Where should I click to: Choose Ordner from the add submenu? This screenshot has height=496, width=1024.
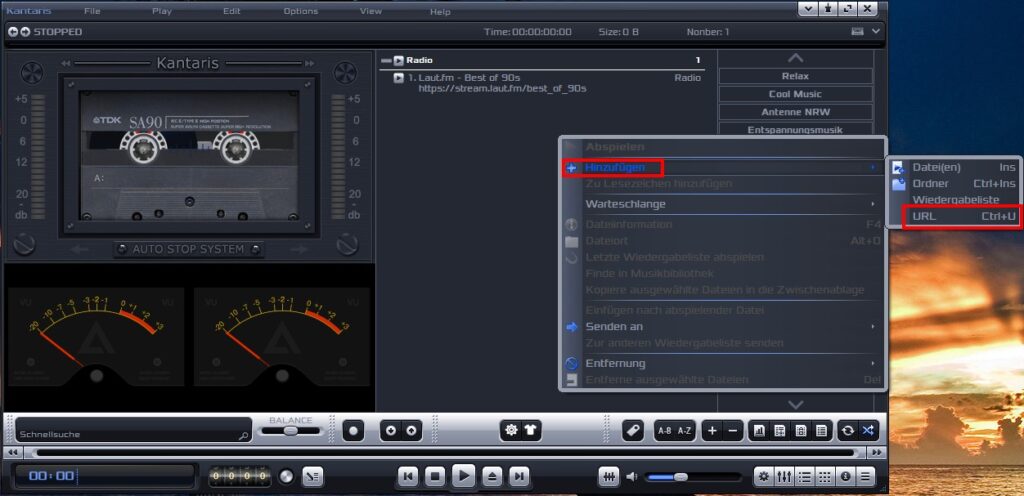[x=954, y=183]
